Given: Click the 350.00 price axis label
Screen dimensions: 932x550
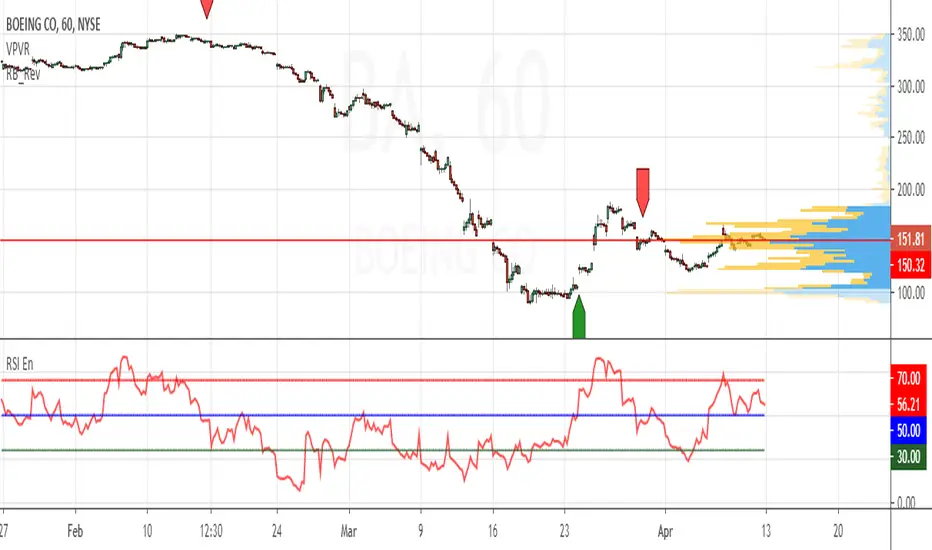Looking at the screenshot, I should pos(911,35).
